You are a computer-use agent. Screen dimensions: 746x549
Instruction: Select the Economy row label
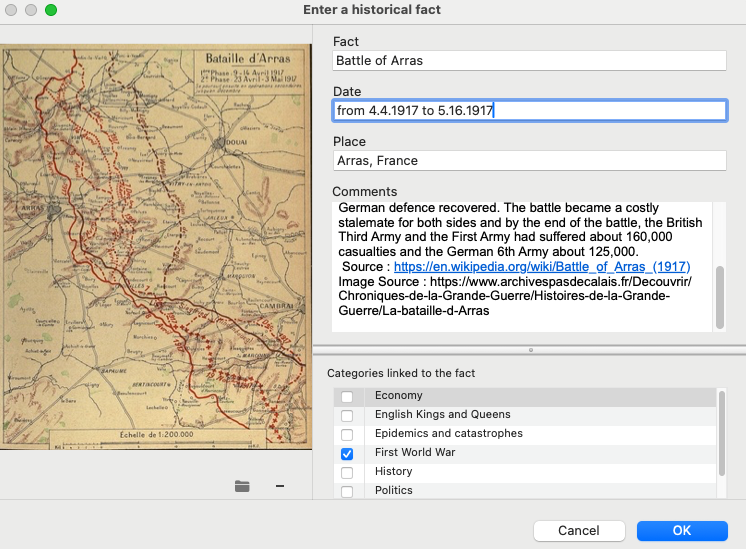[x=398, y=395]
